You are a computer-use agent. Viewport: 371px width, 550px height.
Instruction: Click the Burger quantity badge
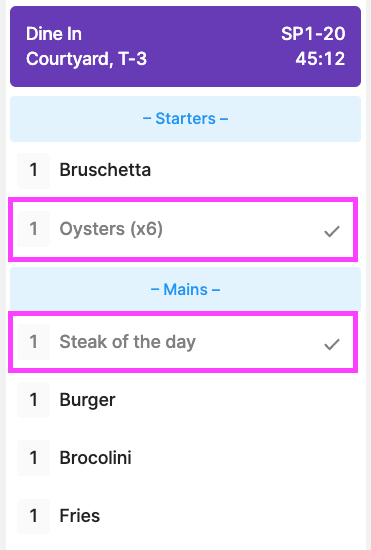coord(34,400)
